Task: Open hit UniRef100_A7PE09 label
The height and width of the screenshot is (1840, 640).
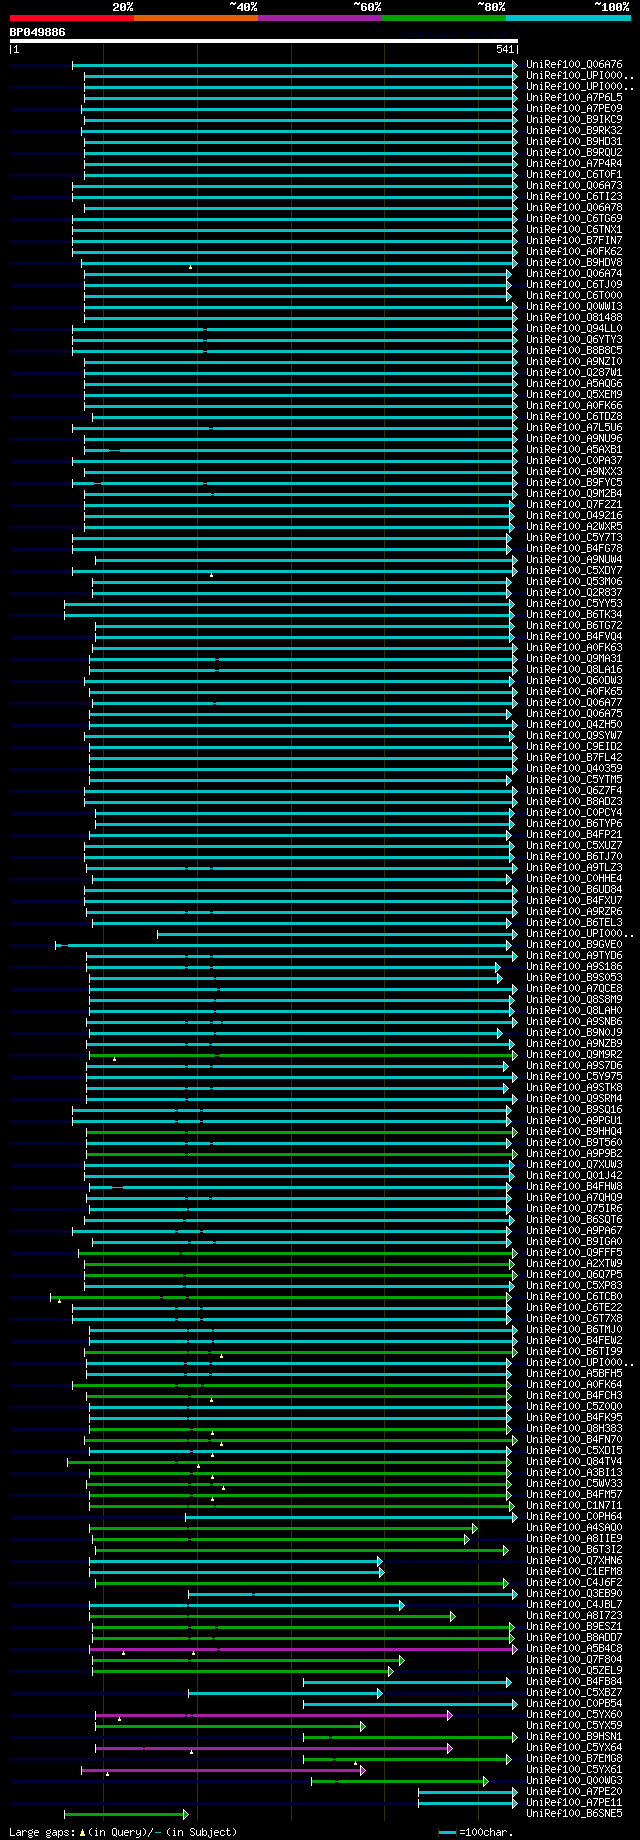Action: [x=574, y=109]
